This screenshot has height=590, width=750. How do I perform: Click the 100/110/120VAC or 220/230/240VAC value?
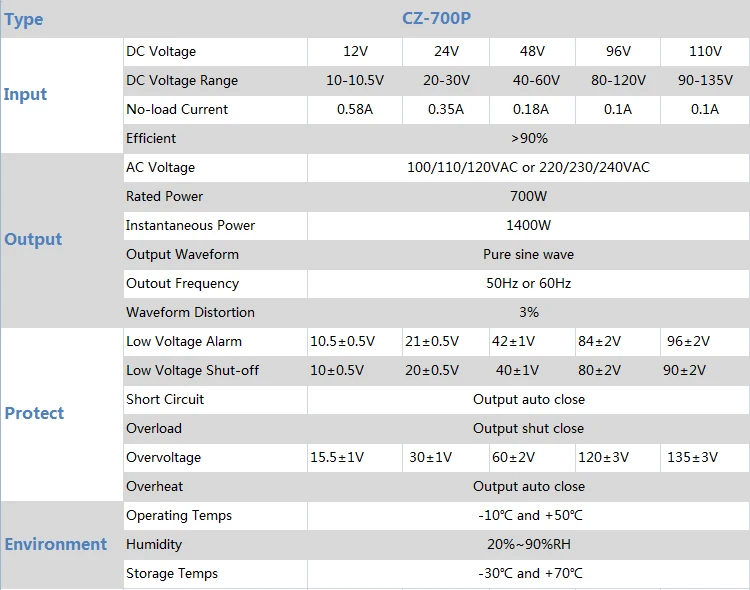529,167
